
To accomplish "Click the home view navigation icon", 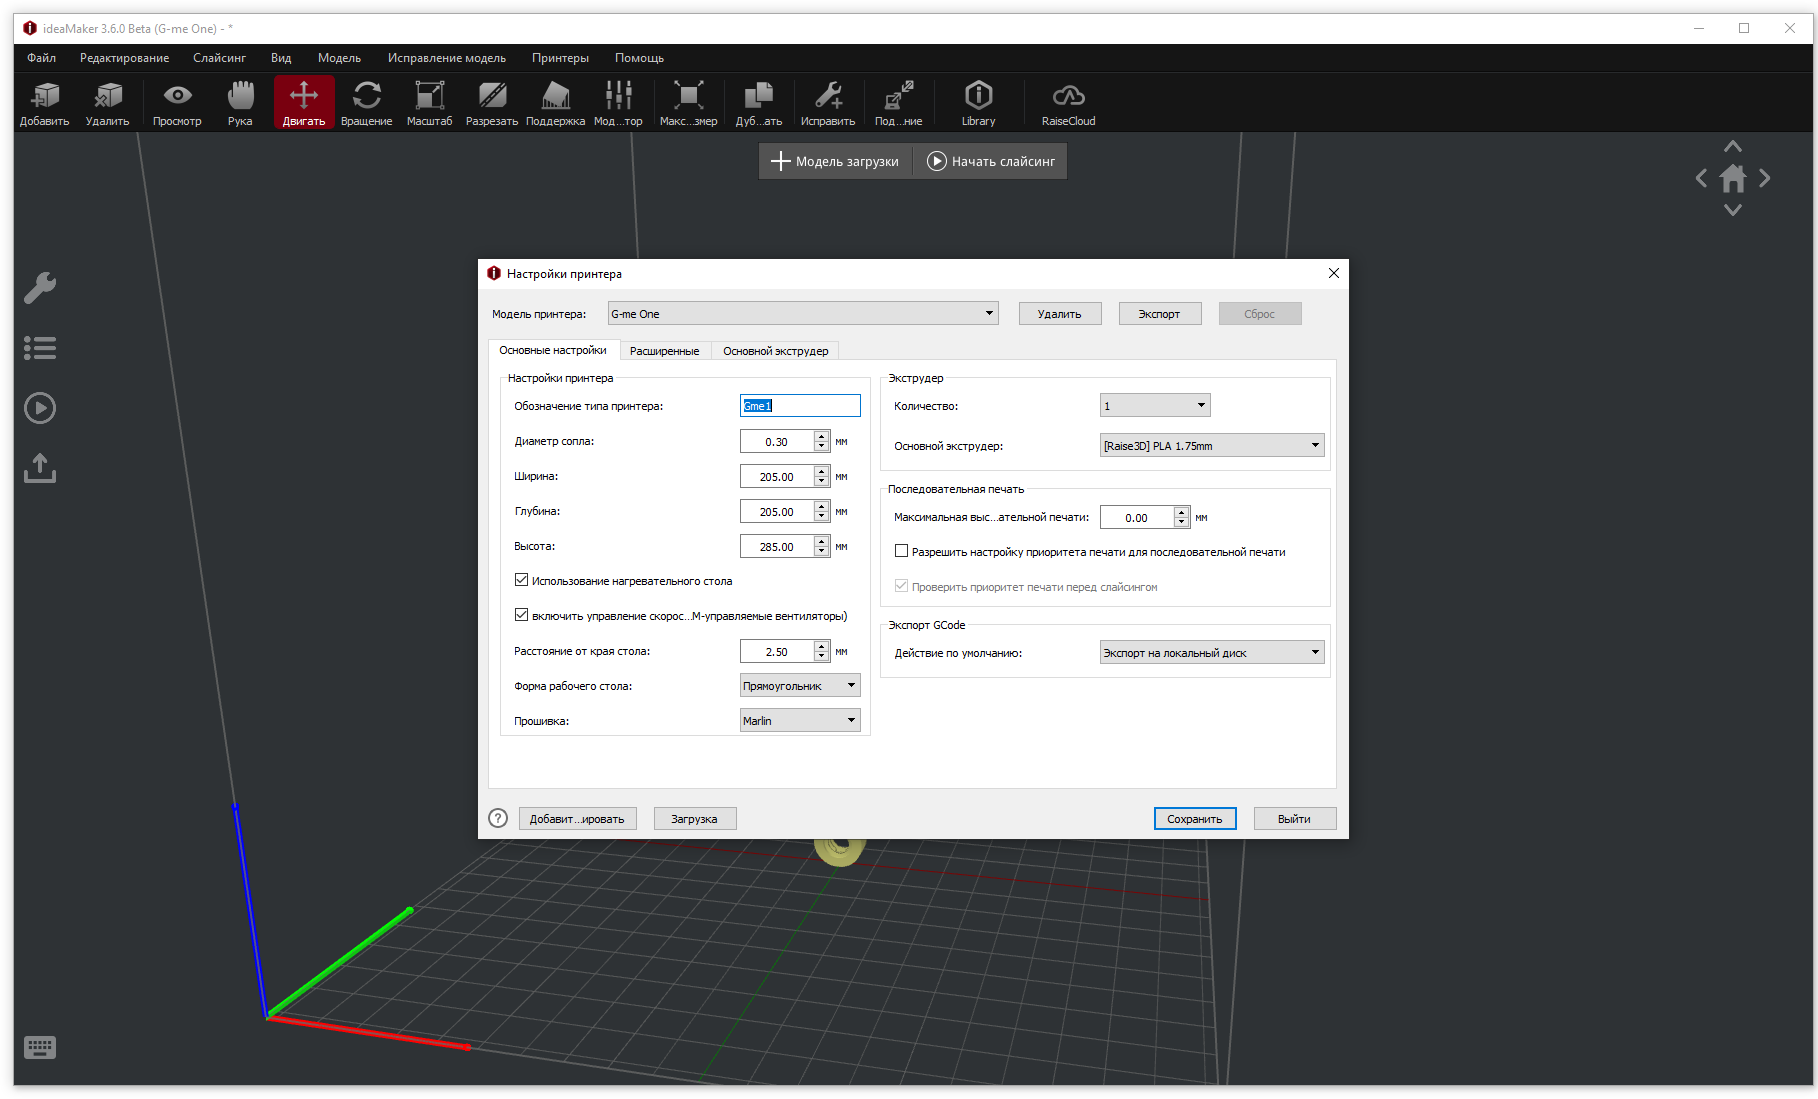I will [x=1733, y=179].
